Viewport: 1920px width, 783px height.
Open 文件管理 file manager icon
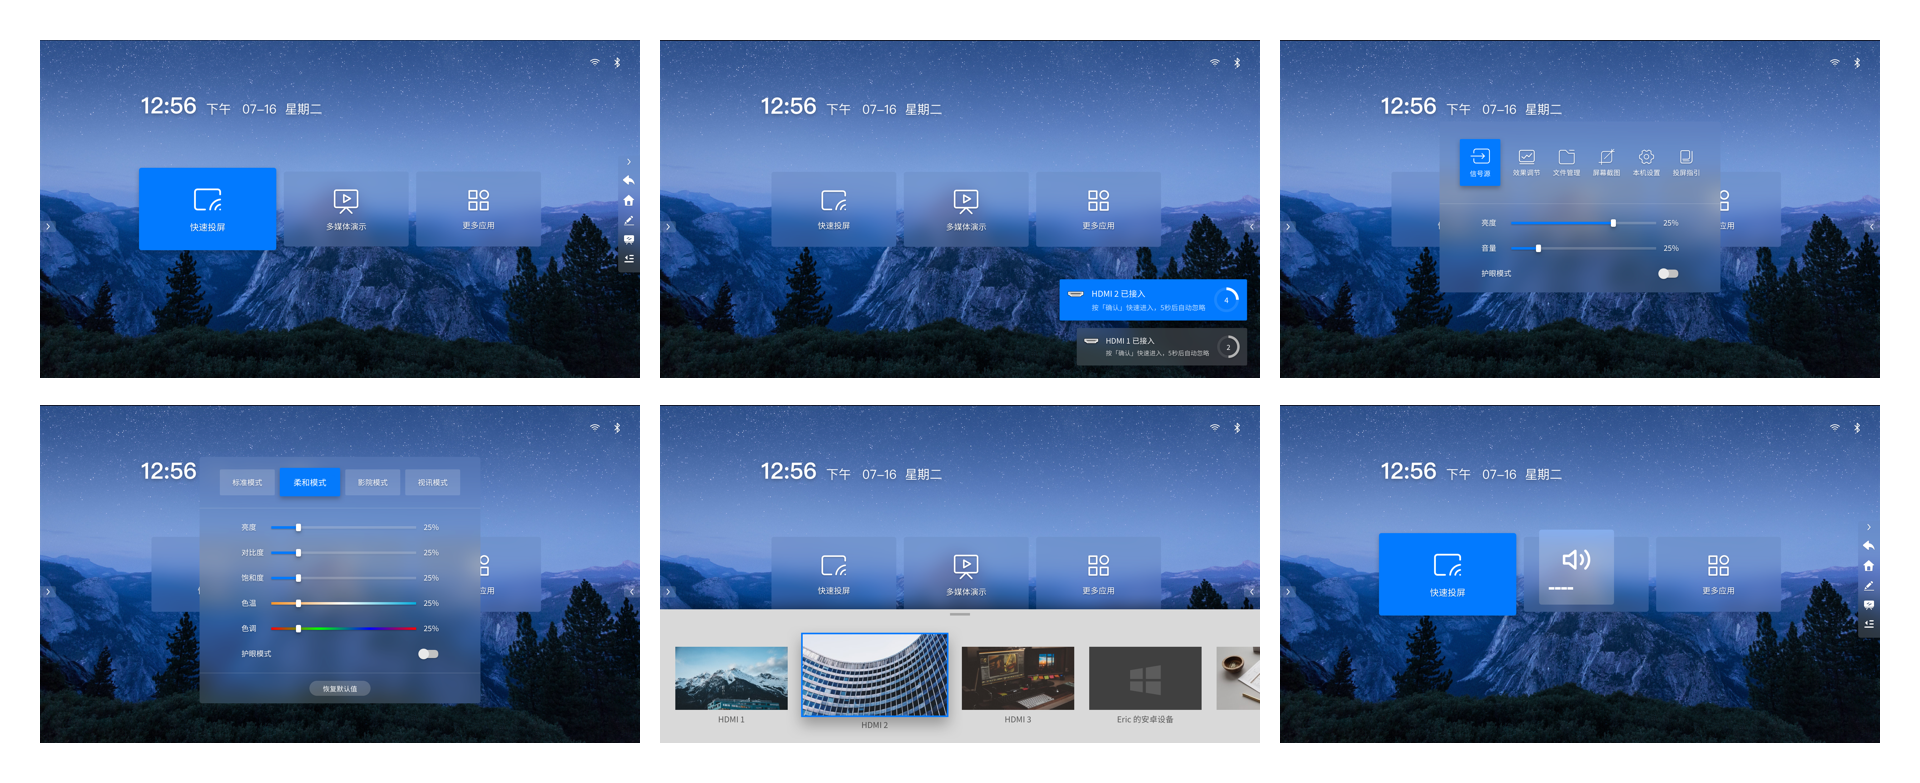[x=1566, y=162]
